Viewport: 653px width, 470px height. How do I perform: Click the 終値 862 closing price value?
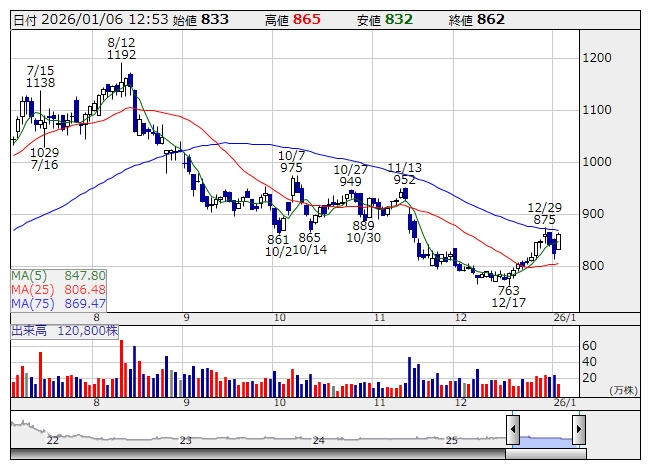(x=491, y=19)
